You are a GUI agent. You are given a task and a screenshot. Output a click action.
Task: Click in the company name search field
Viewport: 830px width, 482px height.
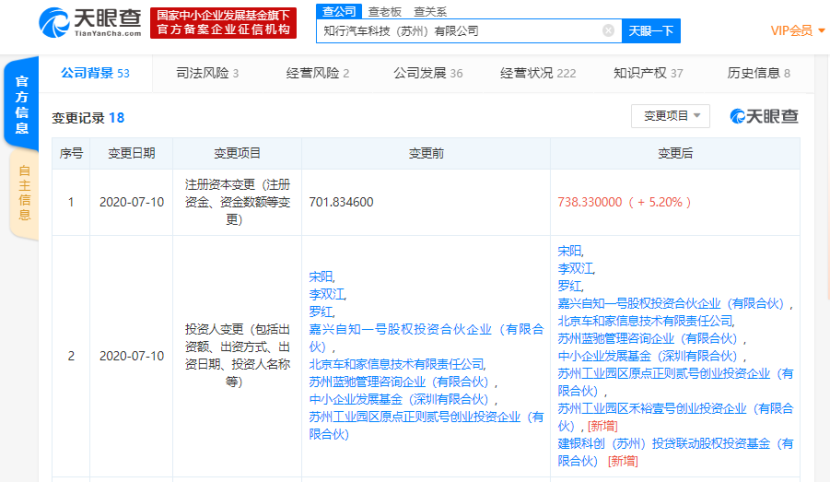[x=460, y=31]
